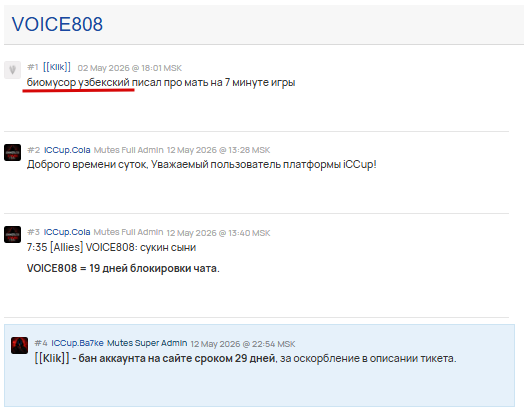Click ban text "бан аккаунта на сайте сроком 29 дней"
Screen dimensions: 524x412
tap(178, 358)
